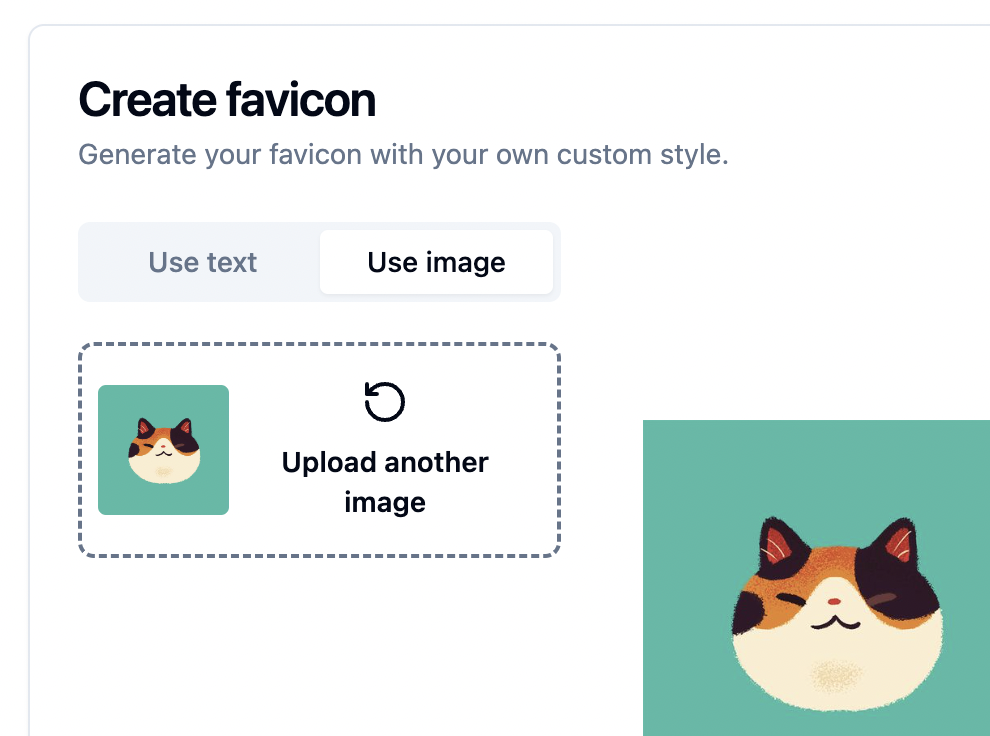
Task: Click the refresh icon above Upload another image
Action: pos(384,400)
